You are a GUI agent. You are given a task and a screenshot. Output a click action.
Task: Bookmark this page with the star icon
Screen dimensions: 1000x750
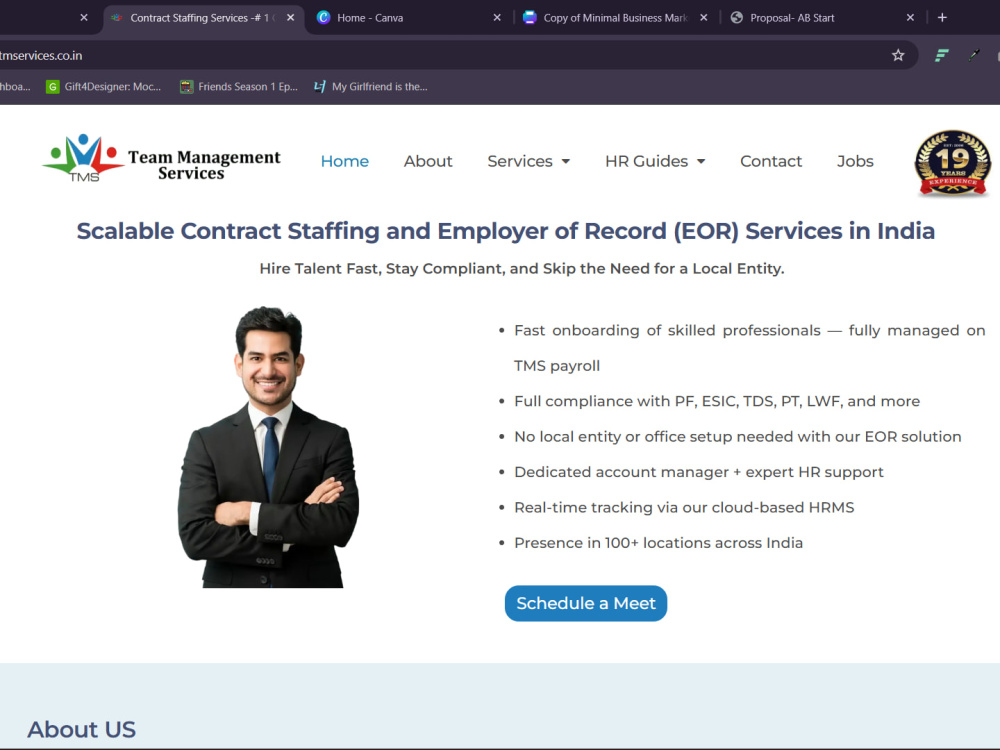coord(898,55)
